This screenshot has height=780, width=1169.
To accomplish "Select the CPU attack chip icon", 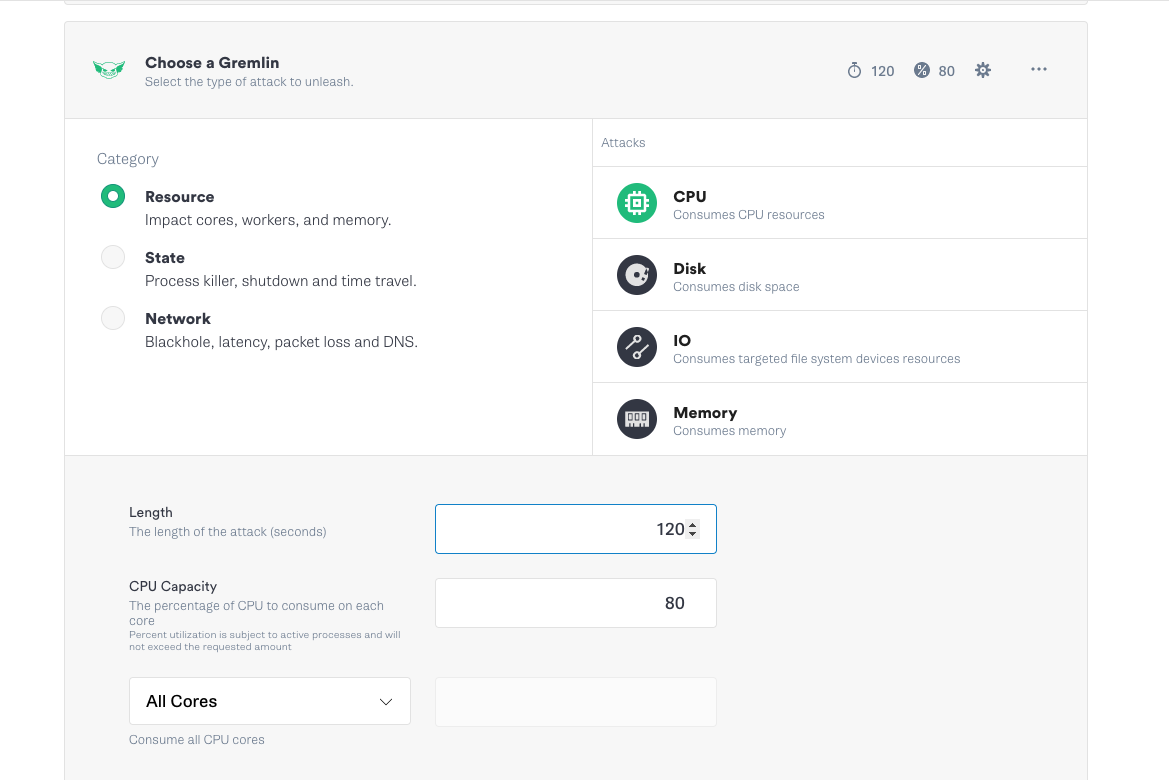I will pos(637,203).
